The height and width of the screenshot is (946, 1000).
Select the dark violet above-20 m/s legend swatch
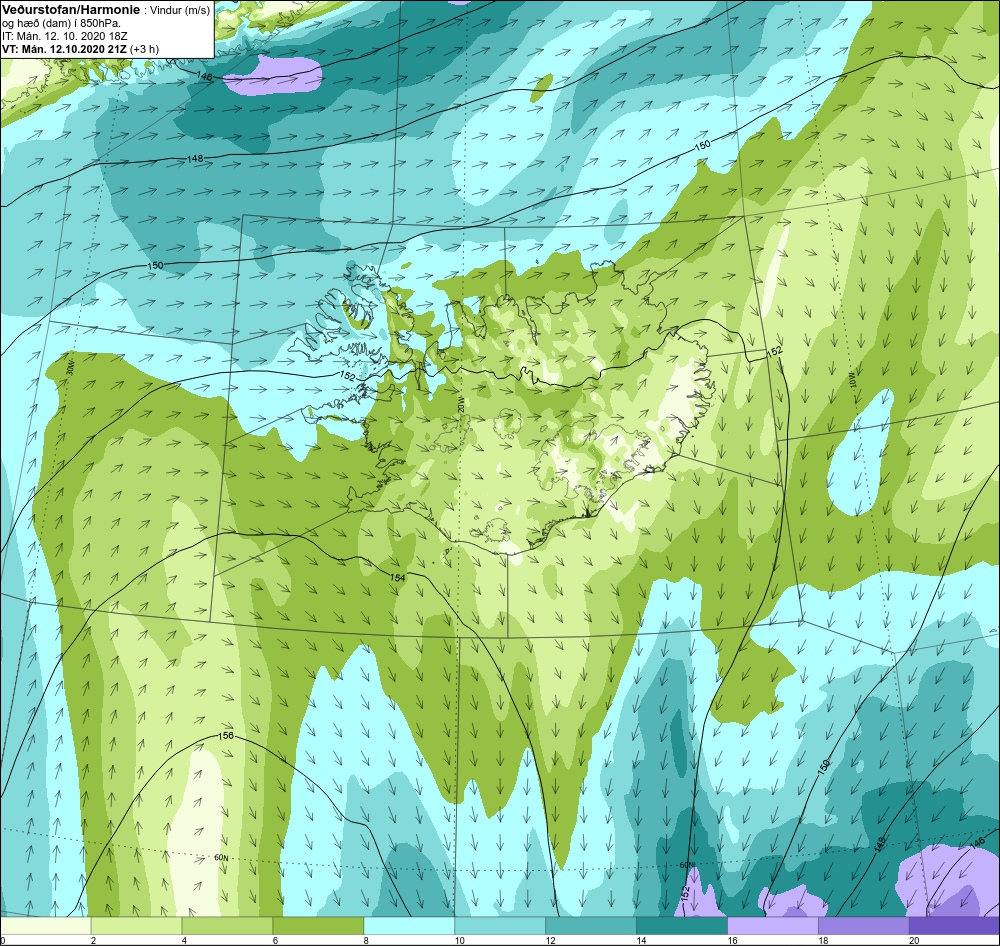(954, 926)
